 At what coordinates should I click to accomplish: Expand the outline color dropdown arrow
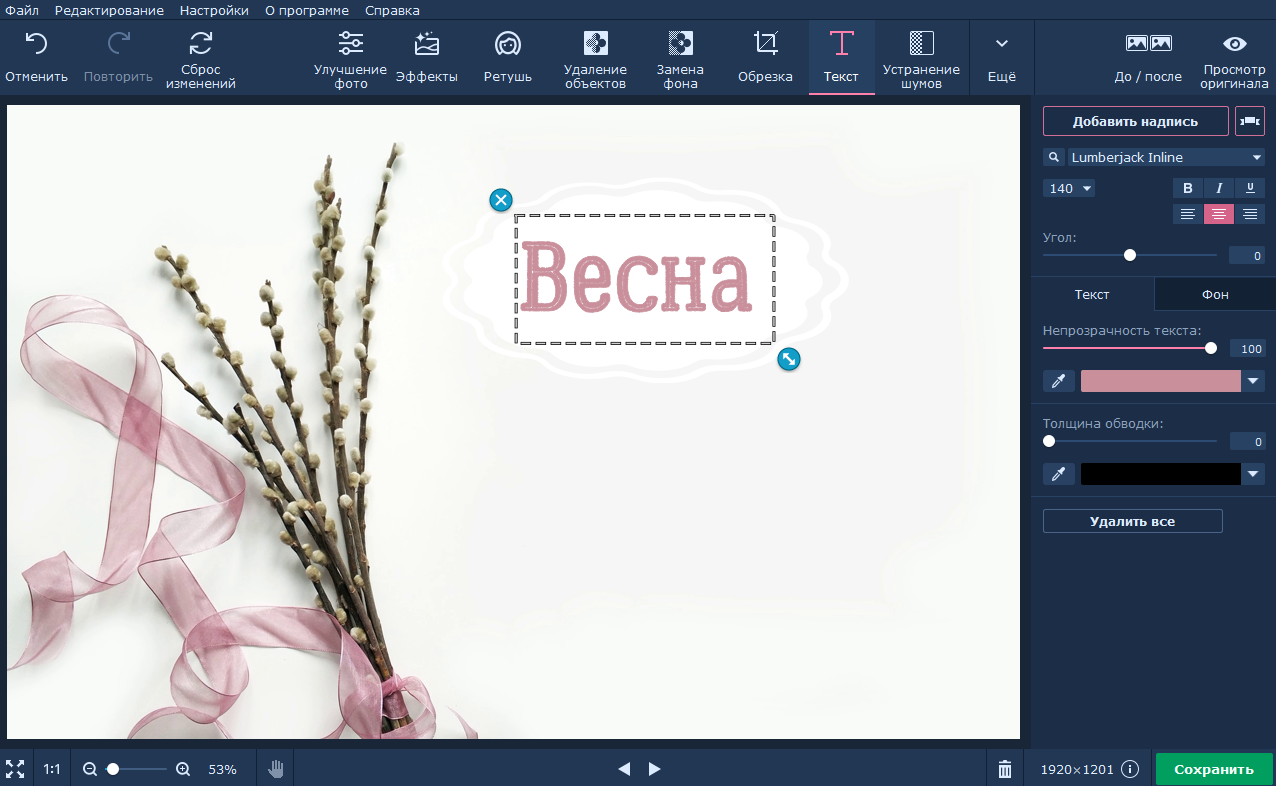(x=1253, y=474)
